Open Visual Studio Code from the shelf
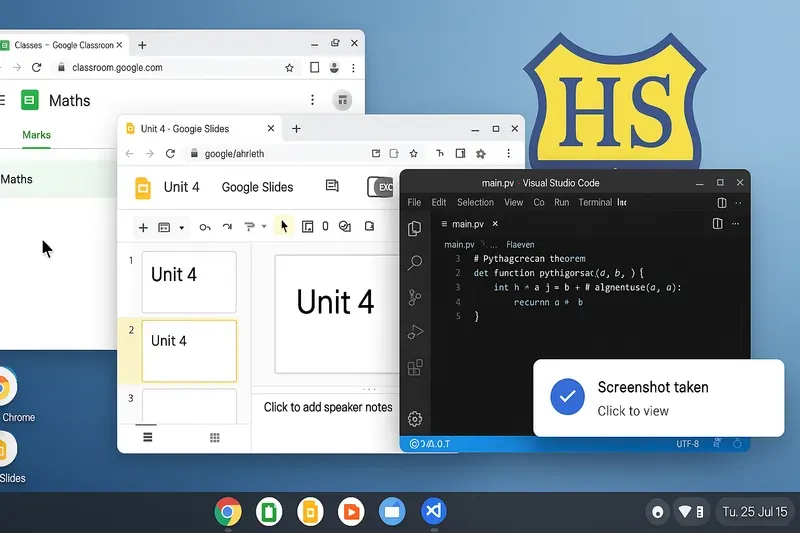800x533 pixels. (433, 512)
